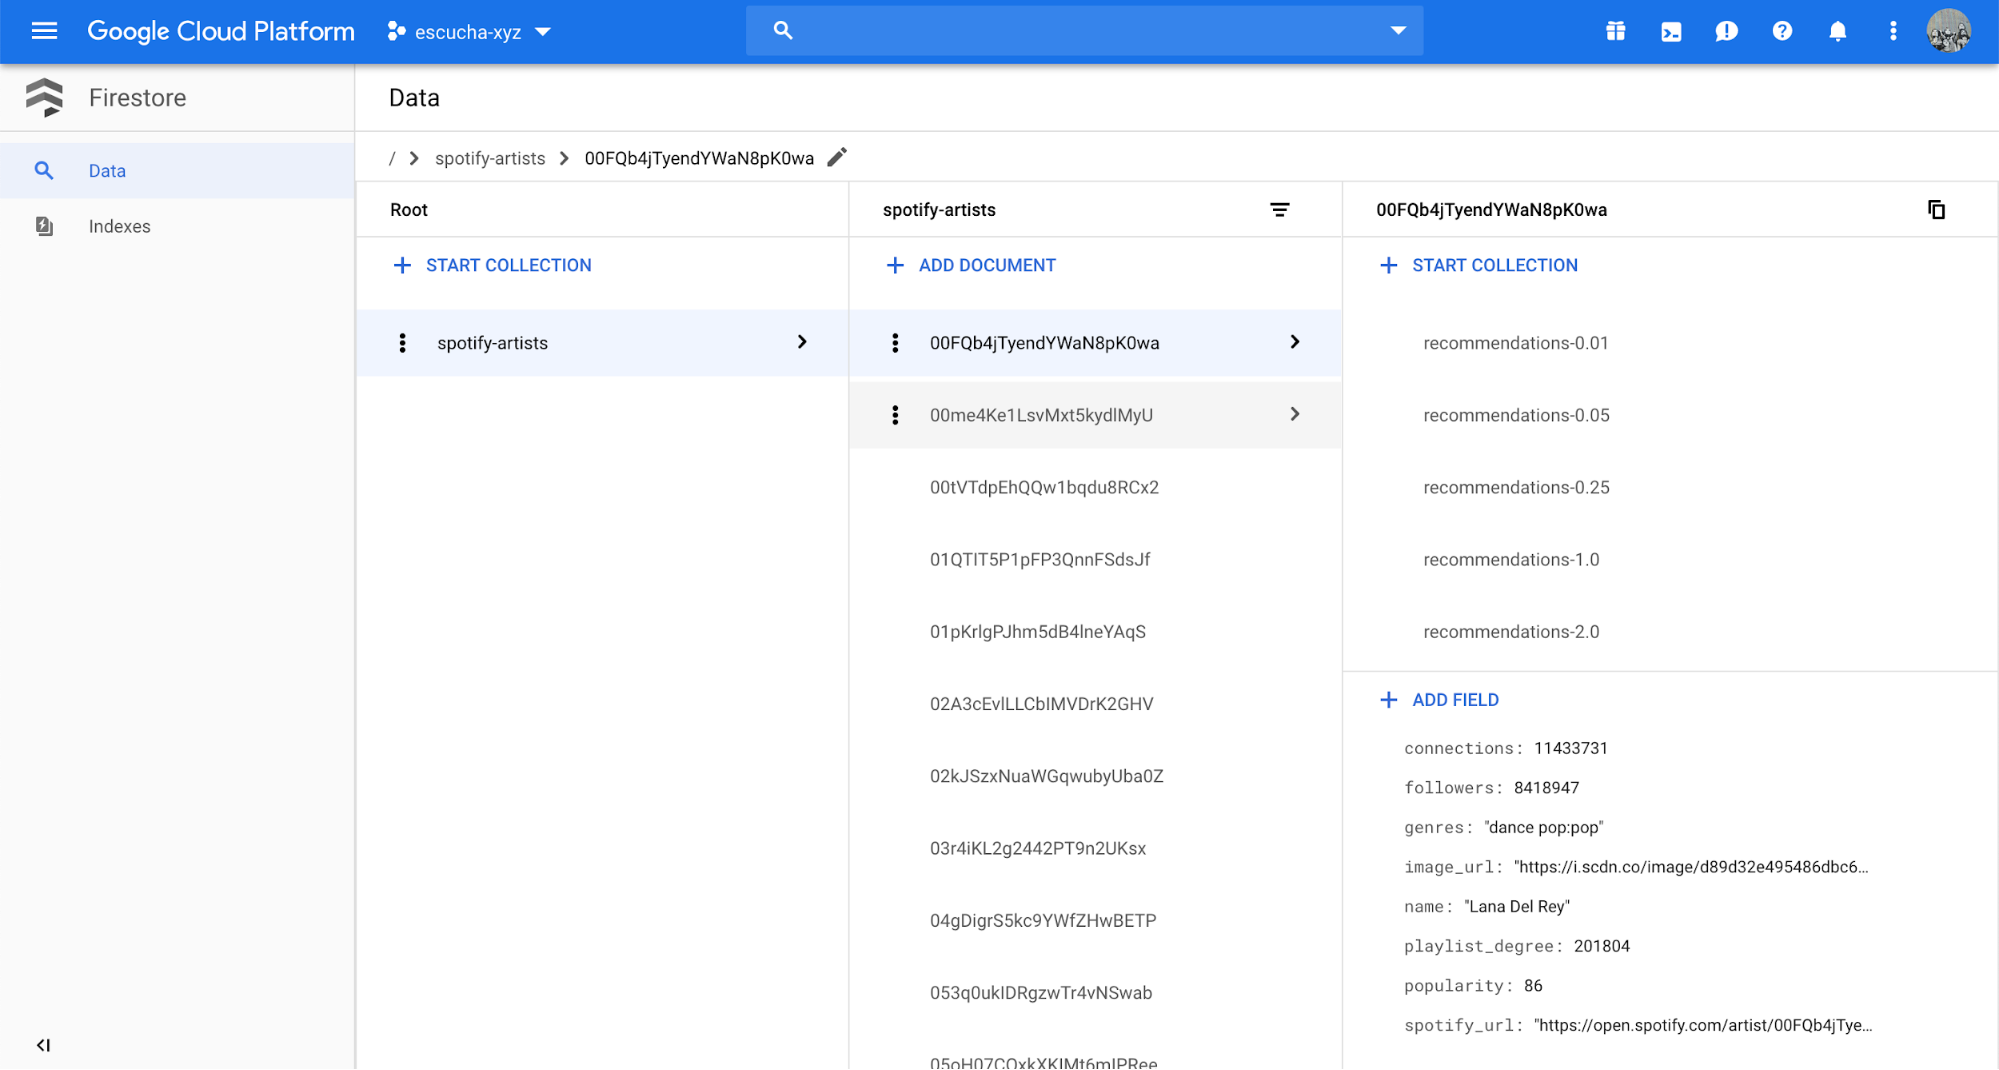Open the send feedback icon
The width and height of the screenshot is (1999, 1070).
coord(1726,31)
